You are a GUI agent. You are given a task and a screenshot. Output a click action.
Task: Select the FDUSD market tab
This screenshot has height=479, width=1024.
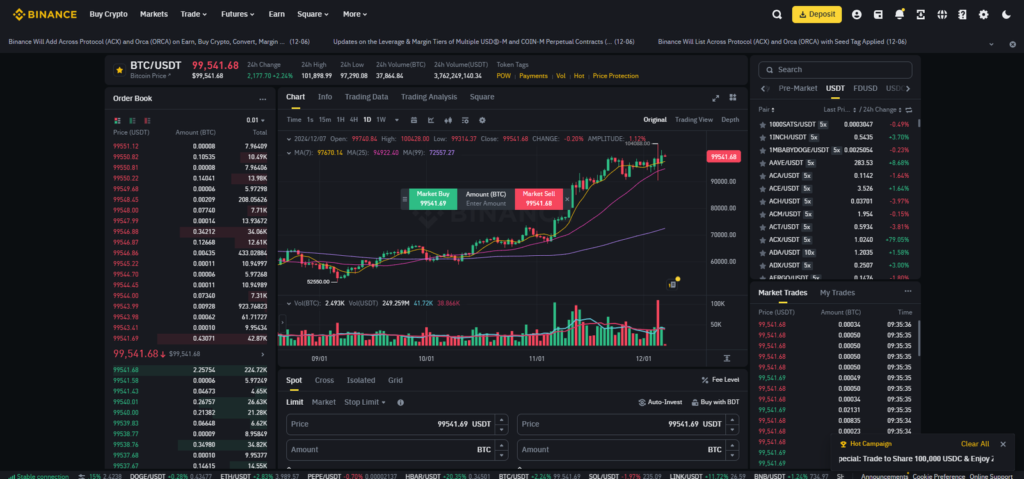pos(865,88)
